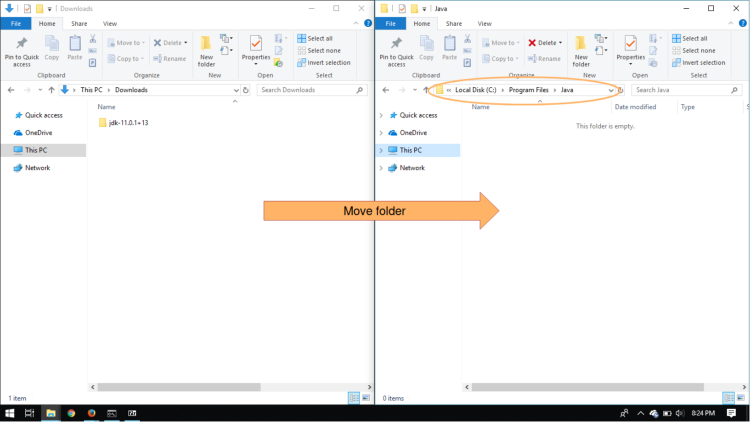Click the Up arrow beside Downloads address bar
This screenshot has height=422, width=750.
[51, 90]
